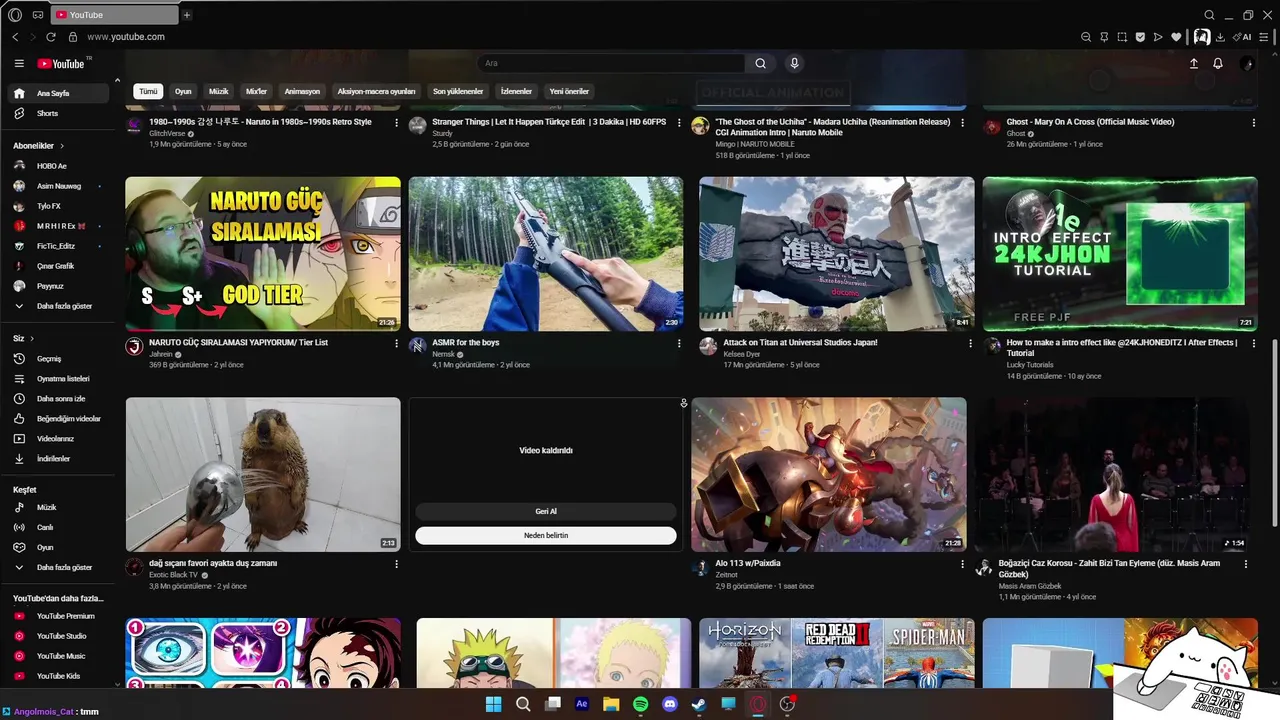Image resolution: width=1280 pixels, height=720 pixels.
Task: Go to Ana Sayfa in sidebar
Action: [x=60, y=93]
